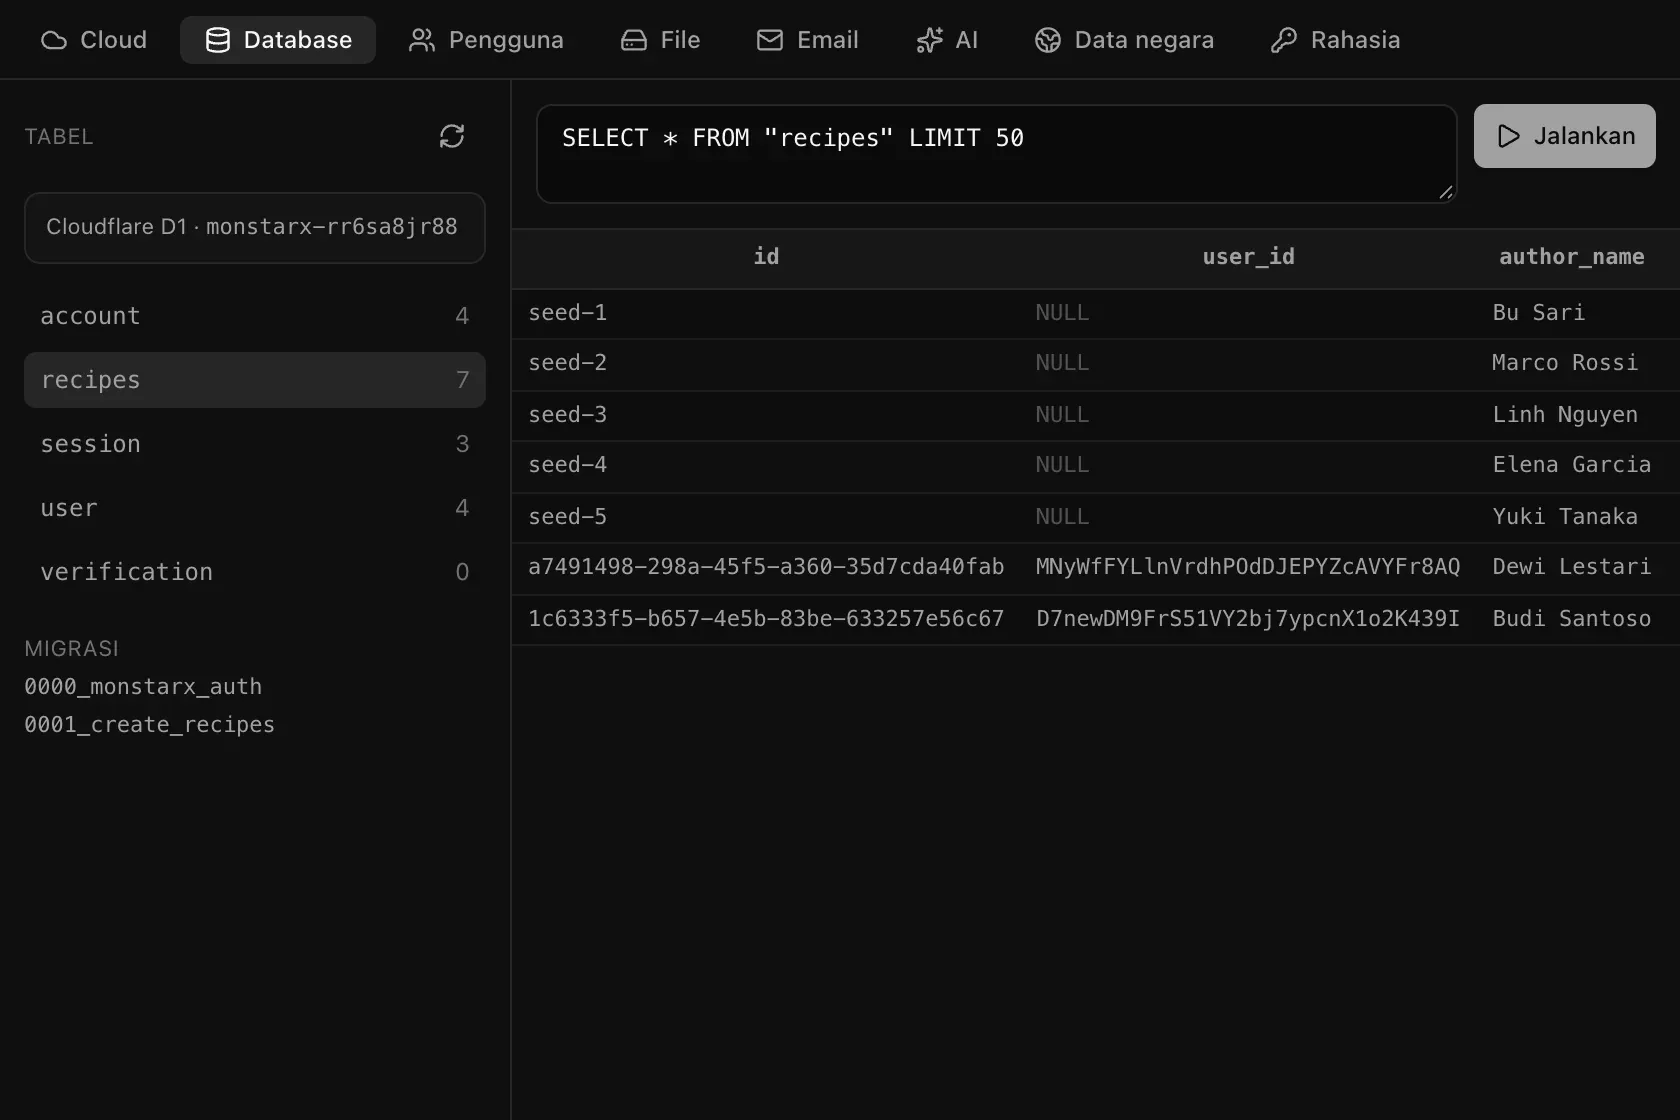Image resolution: width=1680 pixels, height=1120 pixels.
Task: Click the cloud icon in the top bar
Action: click(54, 40)
